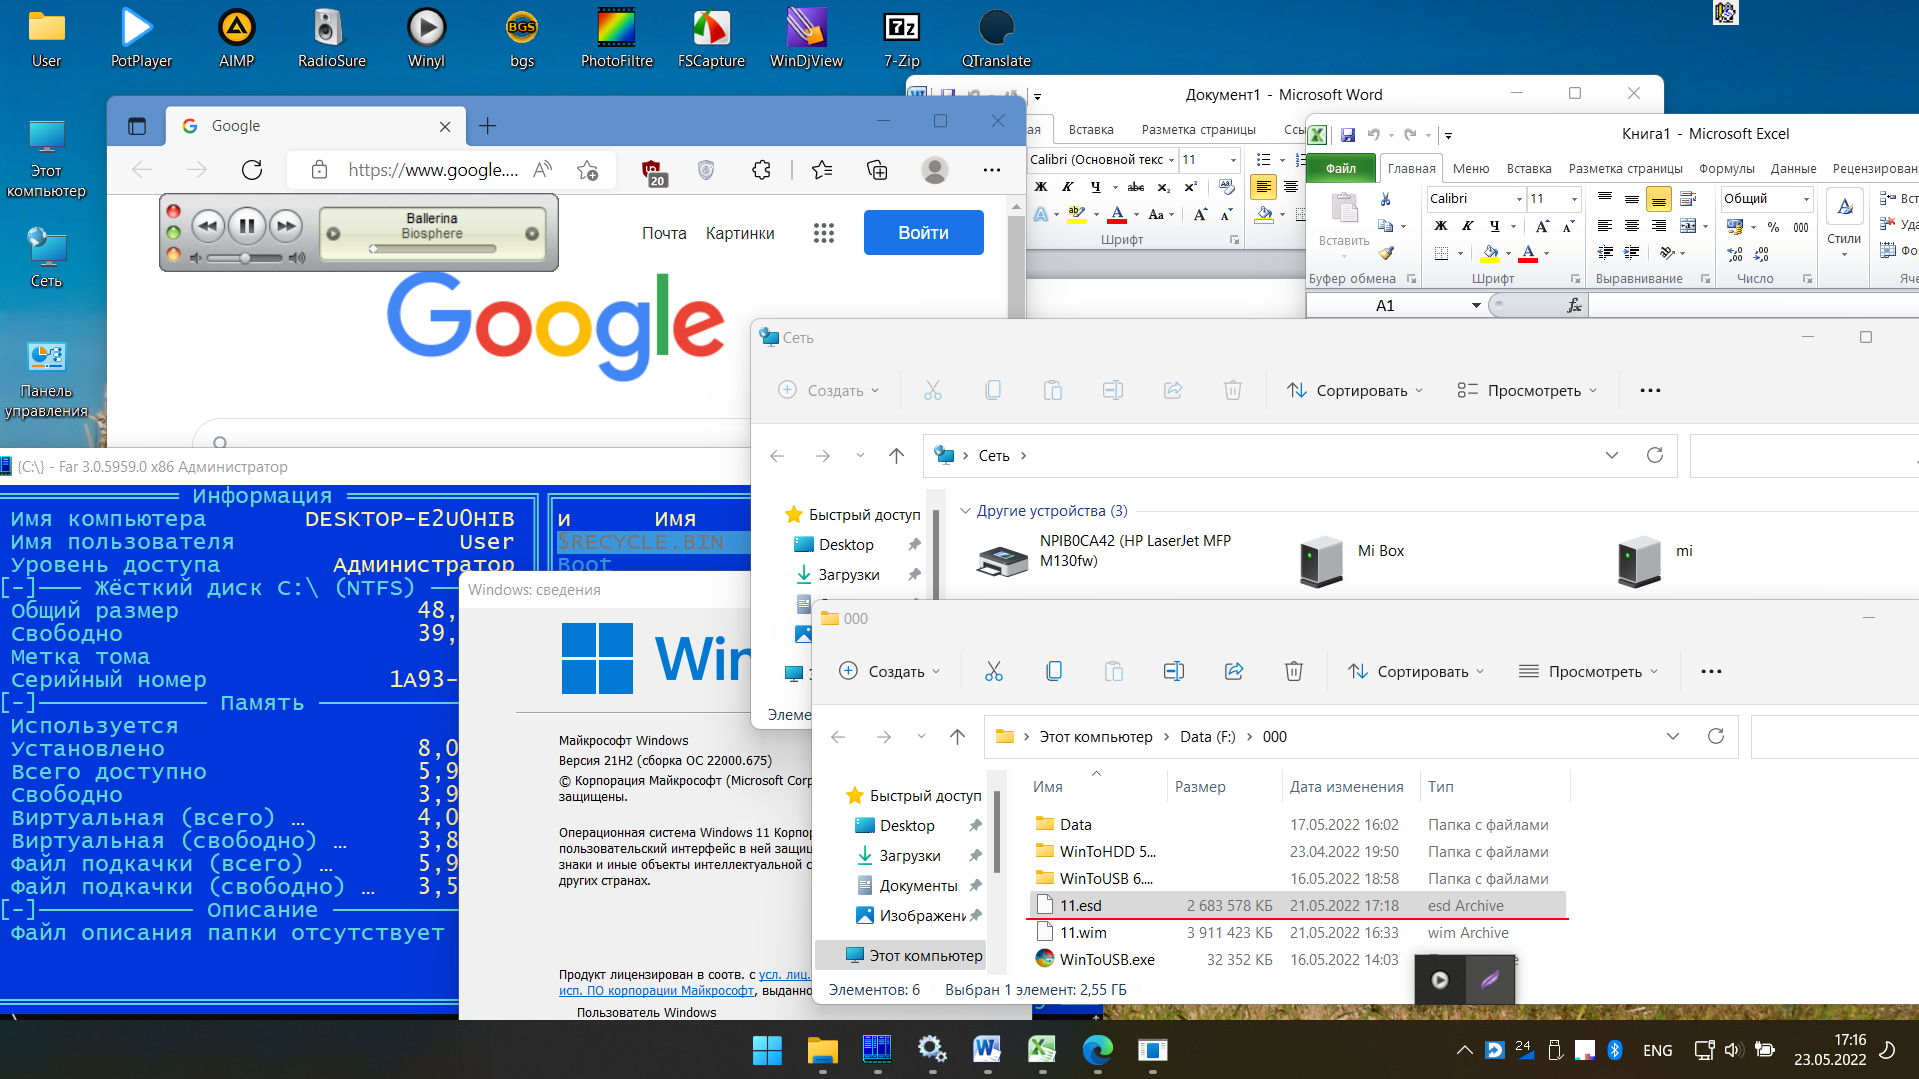Click the Edge browser refresh icon
Screen dimensions: 1919x1079
pyautogui.click(x=252, y=170)
